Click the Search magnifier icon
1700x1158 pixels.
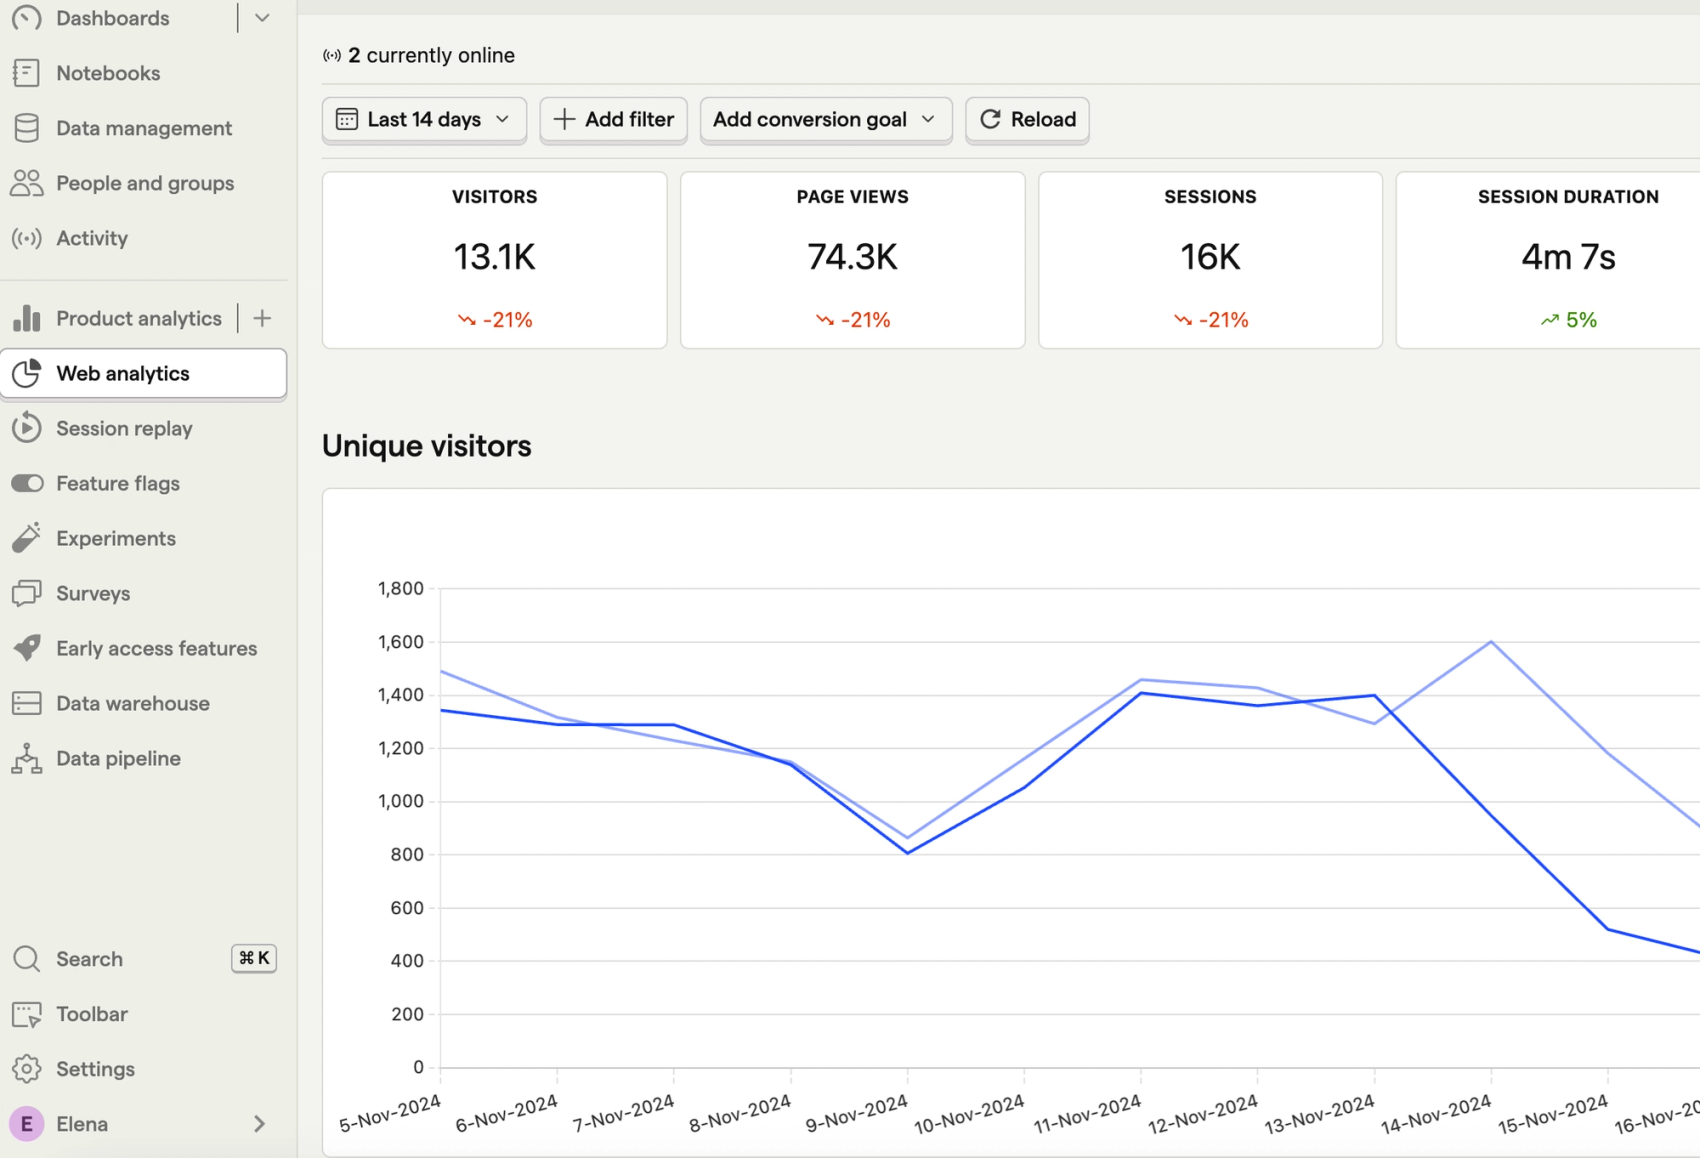[x=27, y=959]
